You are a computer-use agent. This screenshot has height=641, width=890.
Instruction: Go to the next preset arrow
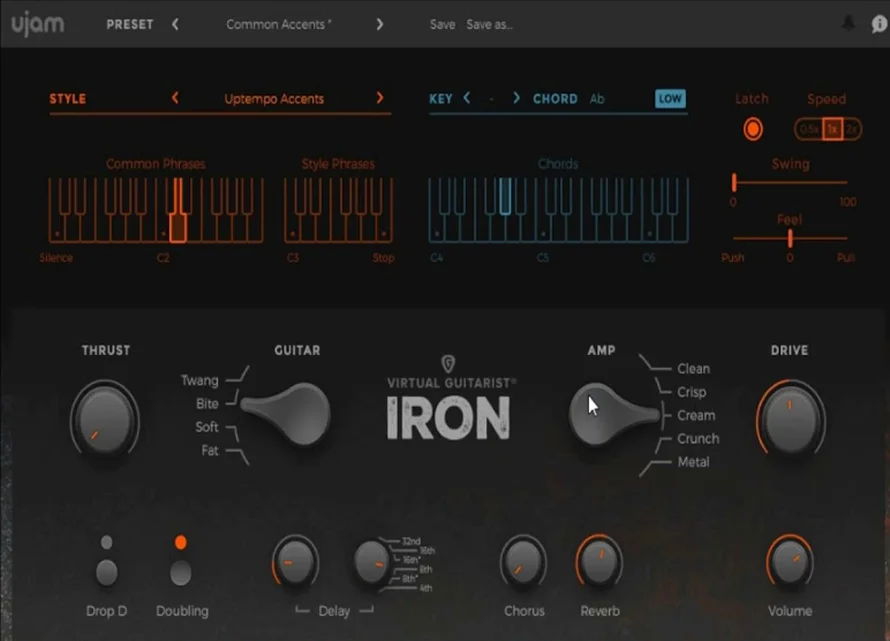tap(380, 24)
